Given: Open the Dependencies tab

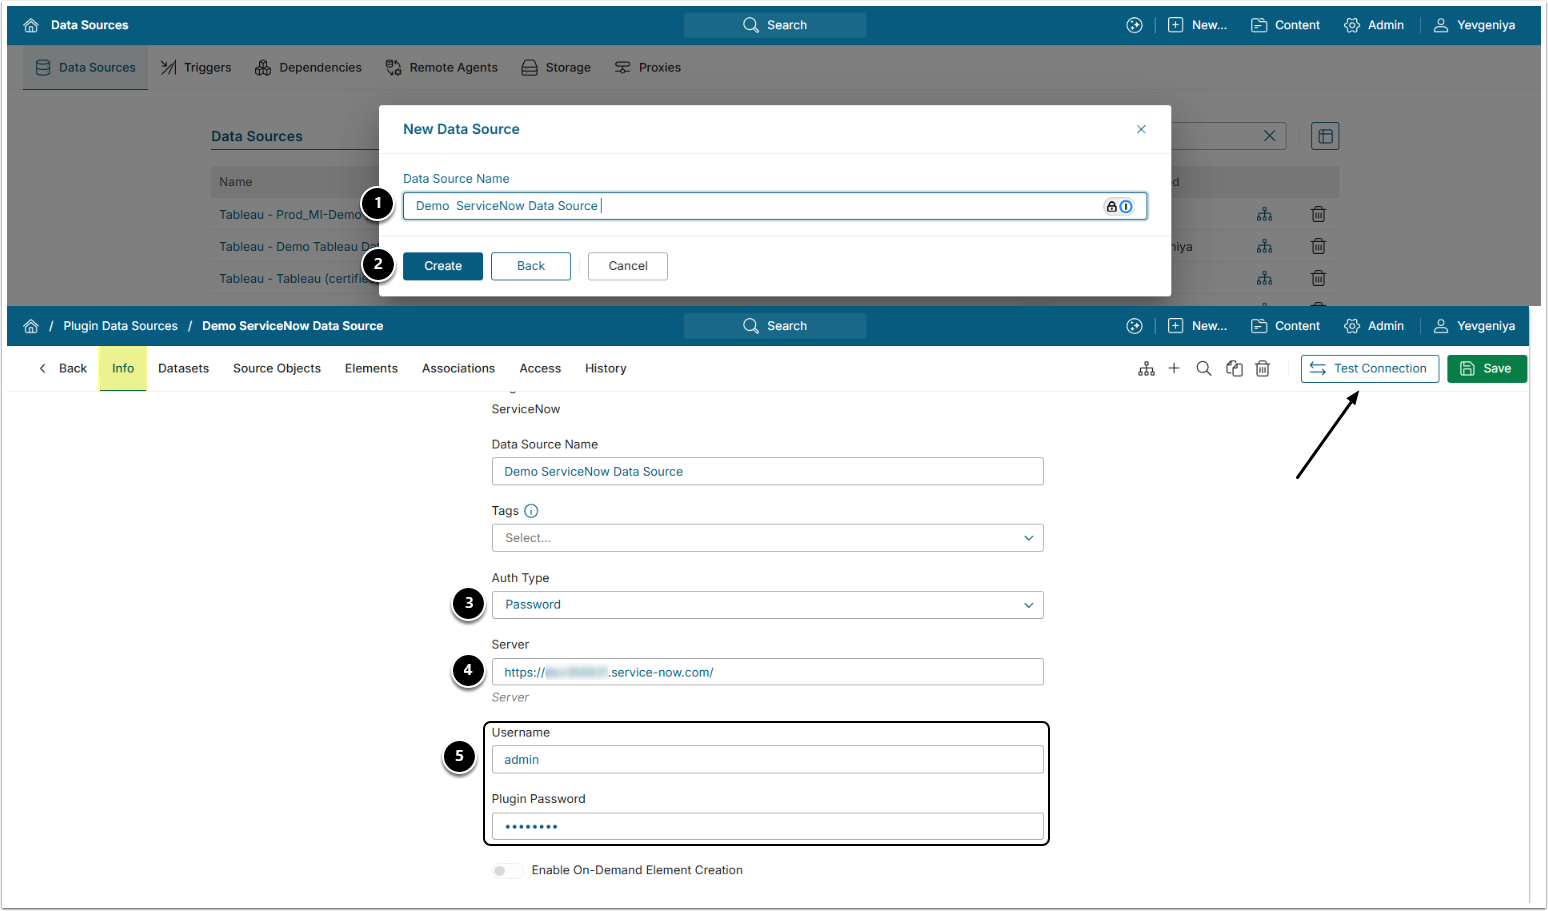Looking at the screenshot, I should [x=308, y=68].
